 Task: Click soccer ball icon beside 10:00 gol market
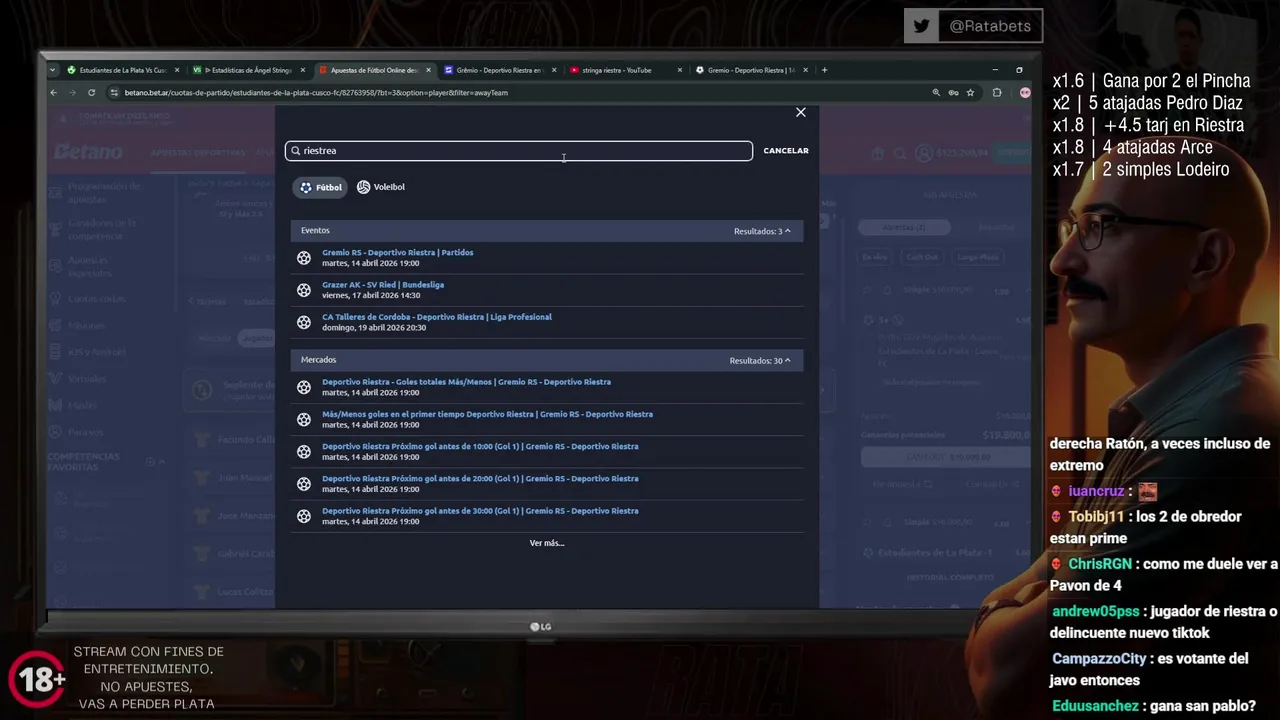click(304, 452)
